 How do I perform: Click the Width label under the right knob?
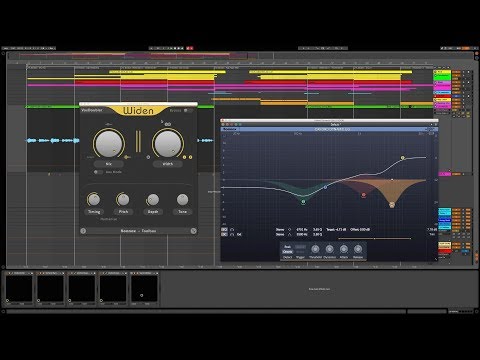(168, 164)
